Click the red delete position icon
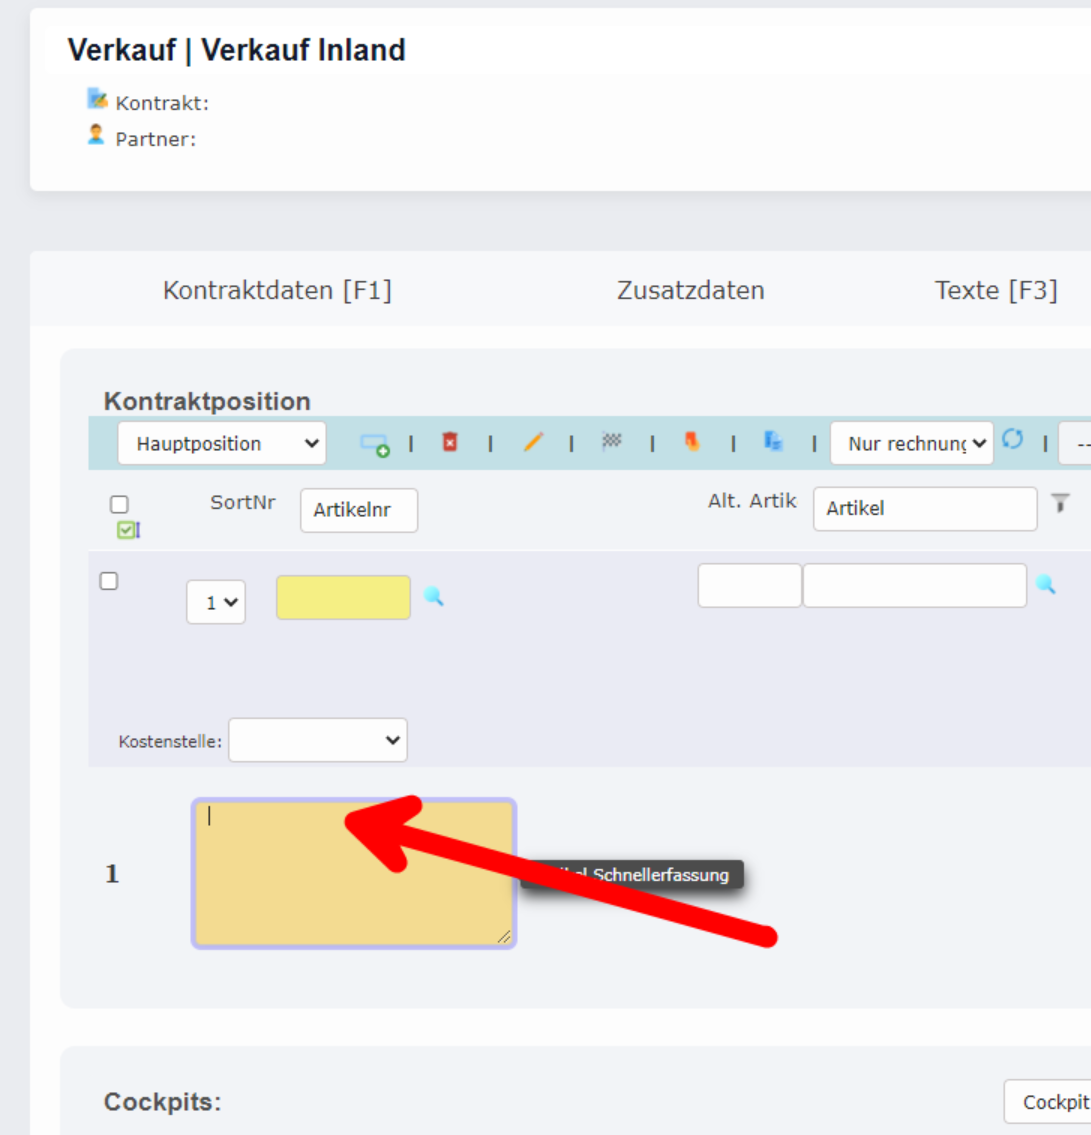Image resolution: width=1091 pixels, height=1135 pixels. pos(450,442)
